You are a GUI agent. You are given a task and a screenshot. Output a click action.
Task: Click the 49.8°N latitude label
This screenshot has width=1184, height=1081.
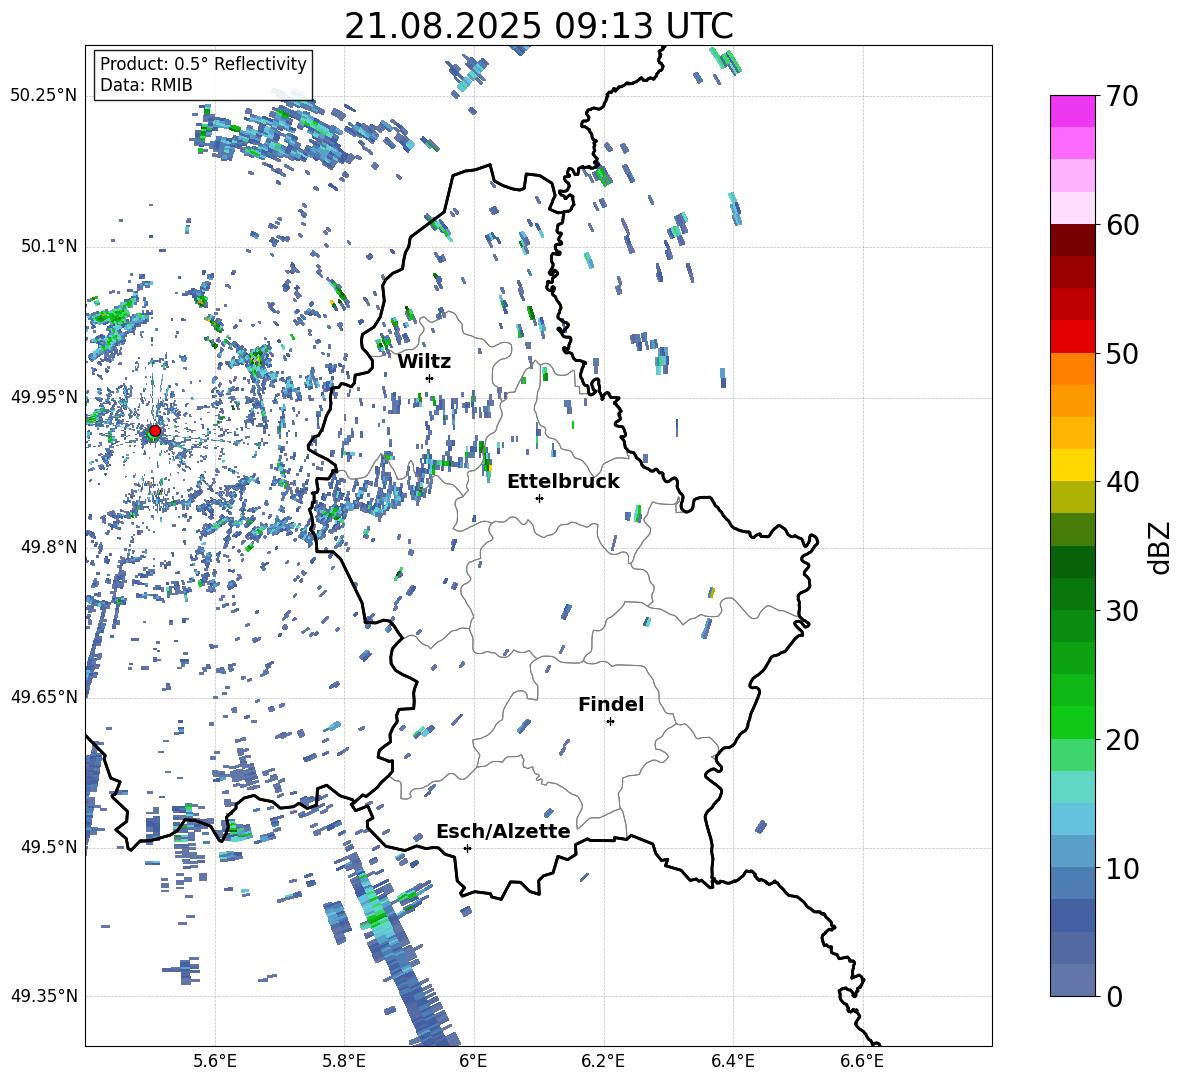(49, 547)
